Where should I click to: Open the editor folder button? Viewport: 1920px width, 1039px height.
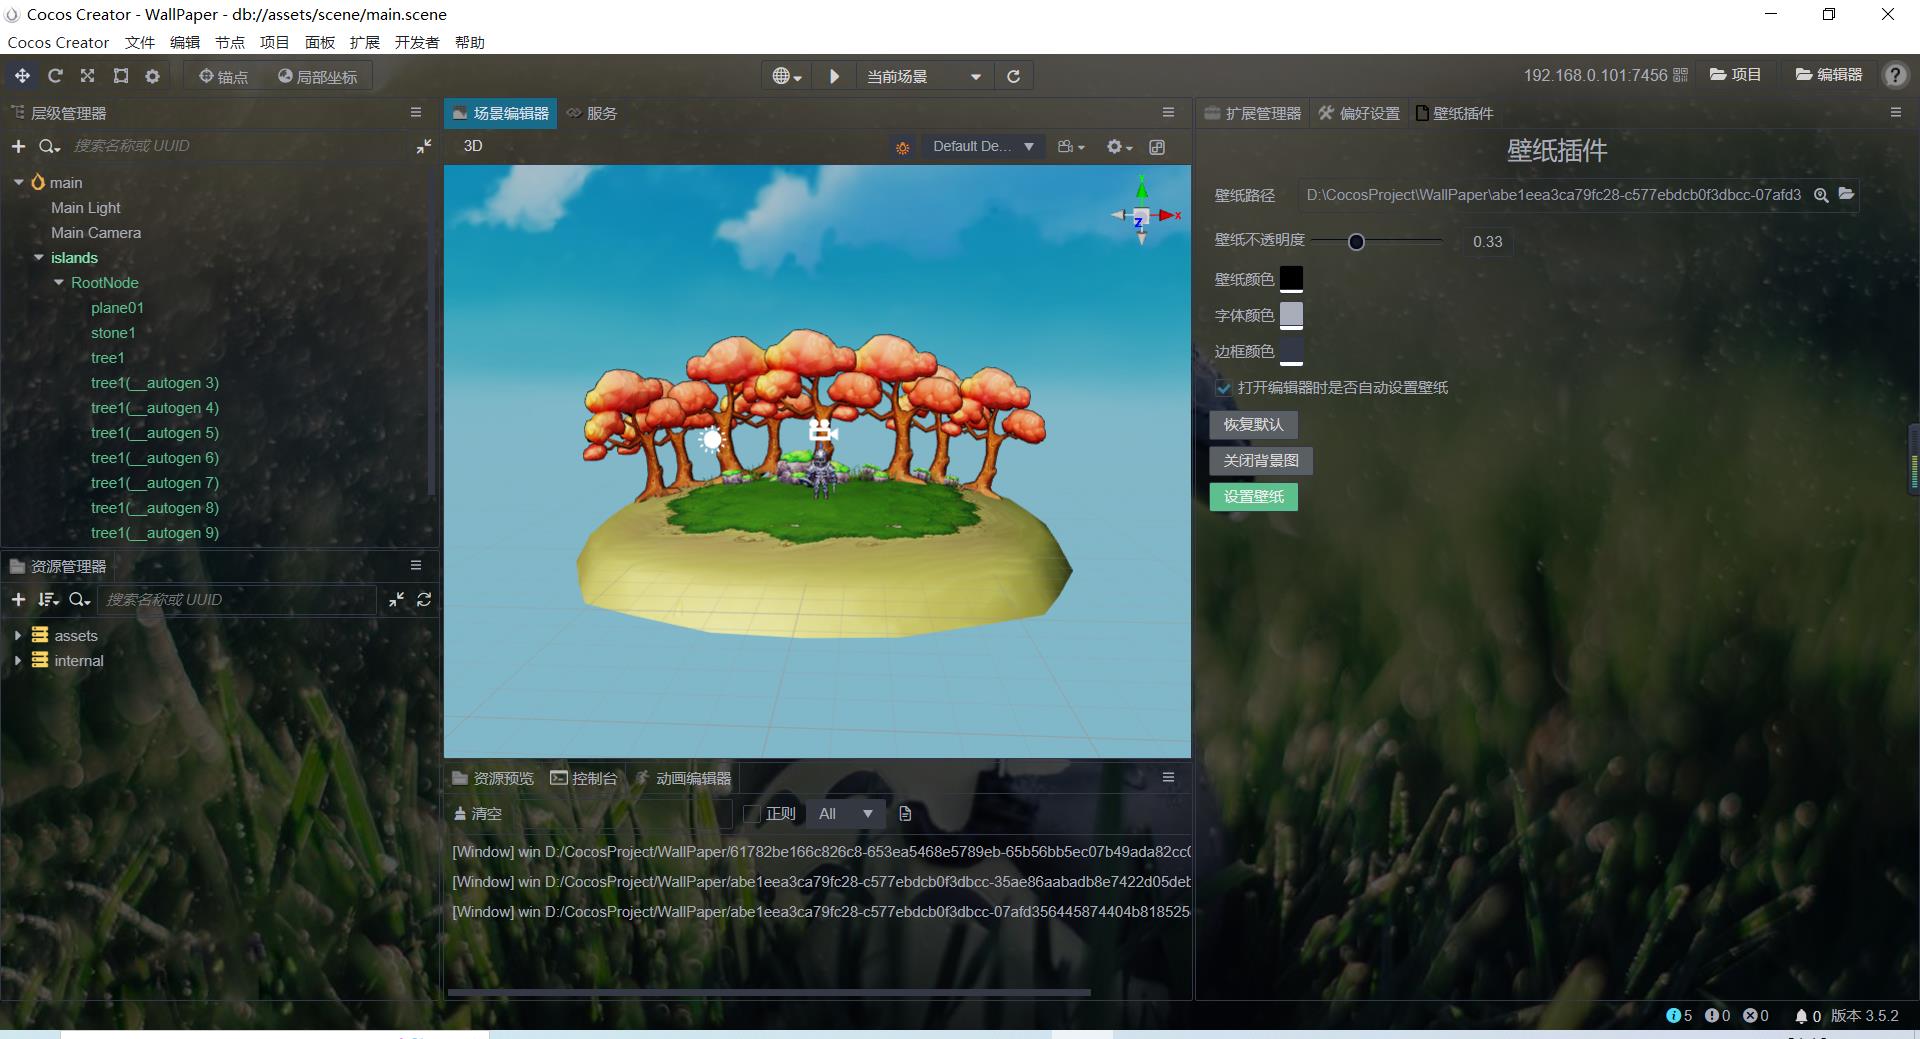[1828, 75]
